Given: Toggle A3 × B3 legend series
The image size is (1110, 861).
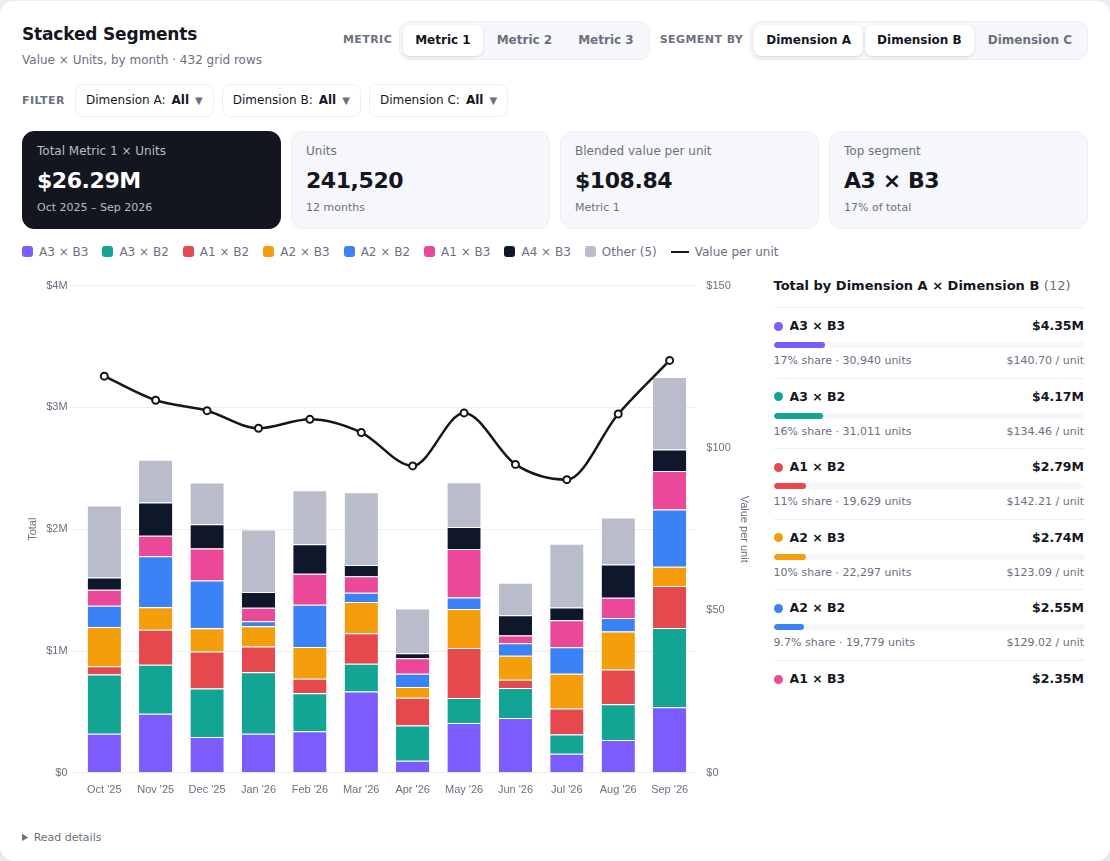Looking at the screenshot, I should pos(55,251).
